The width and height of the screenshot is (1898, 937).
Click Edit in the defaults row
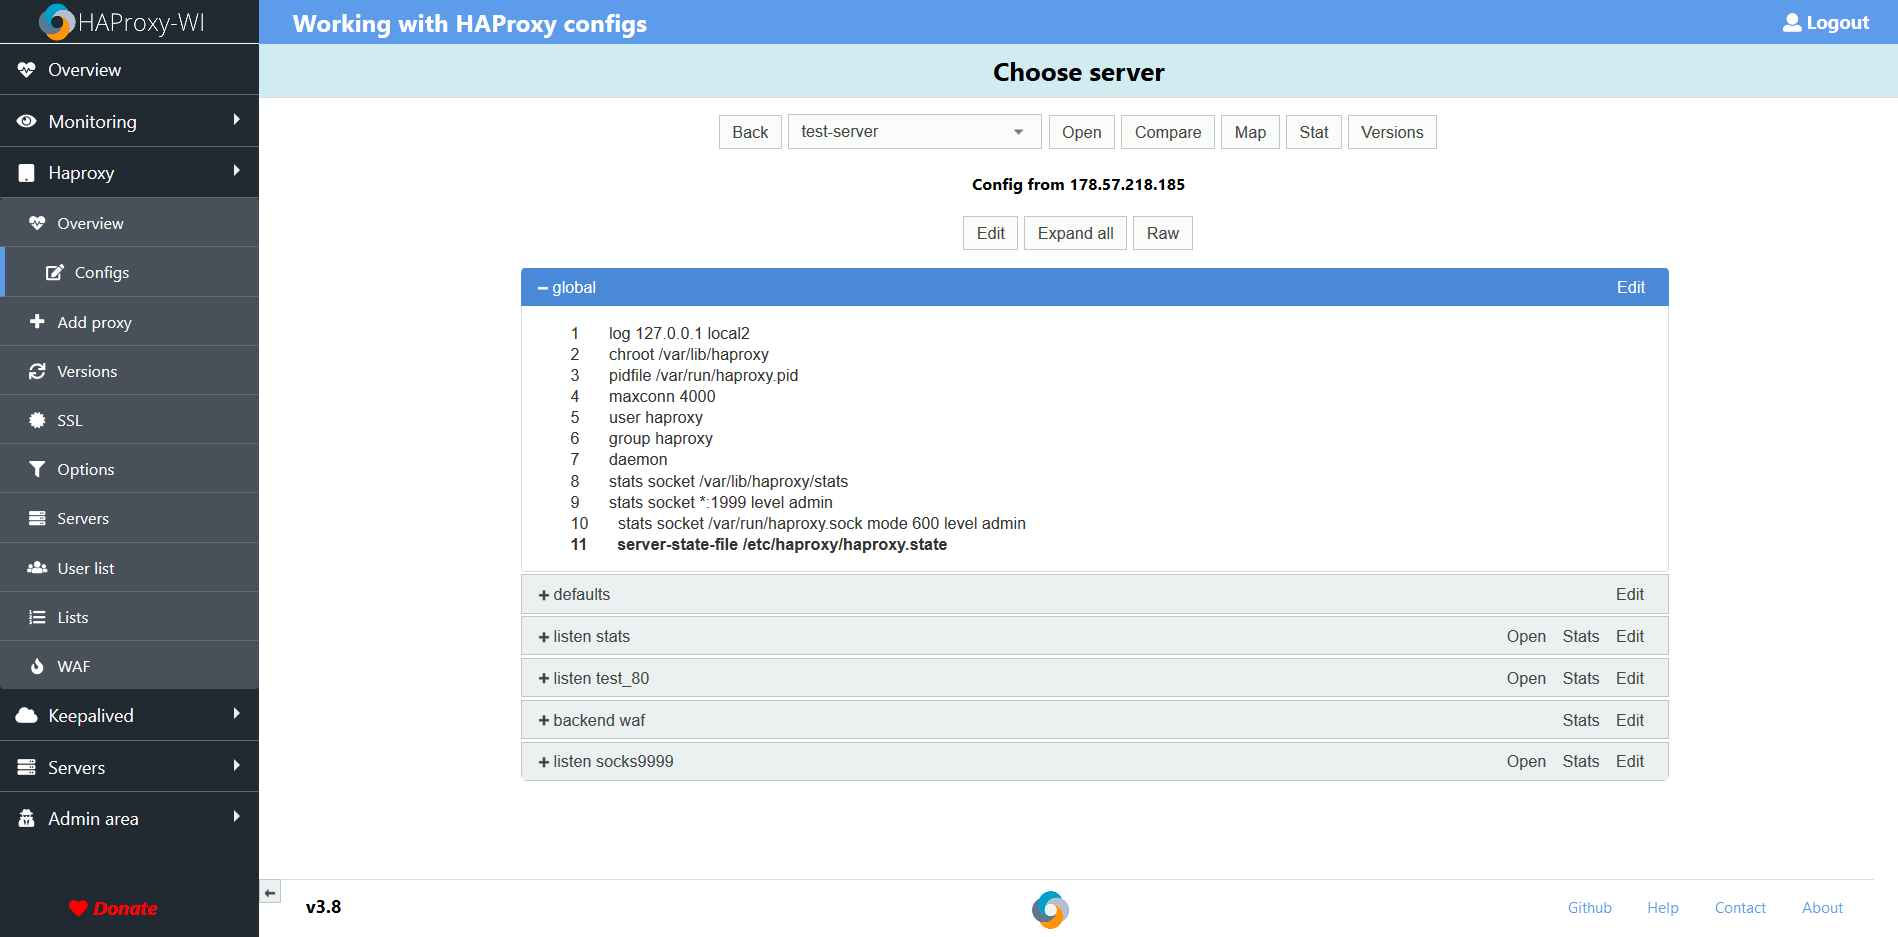click(1630, 594)
